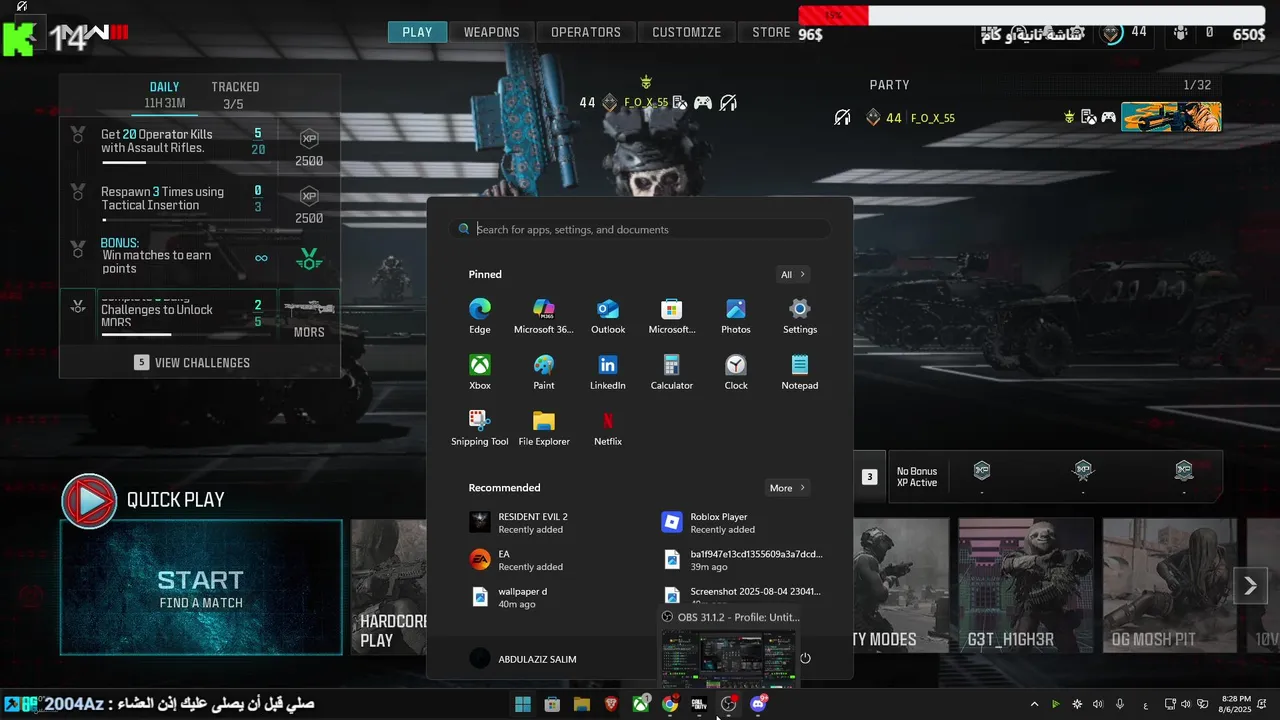This screenshot has width=1280, height=720.
Task: Switch to Chrome on taskbar
Action: [670, 704]
